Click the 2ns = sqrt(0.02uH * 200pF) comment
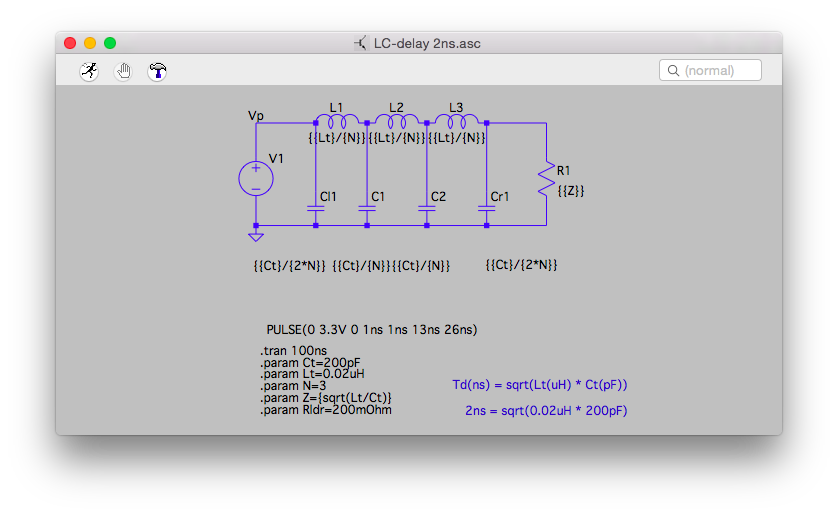 (546, 410)
